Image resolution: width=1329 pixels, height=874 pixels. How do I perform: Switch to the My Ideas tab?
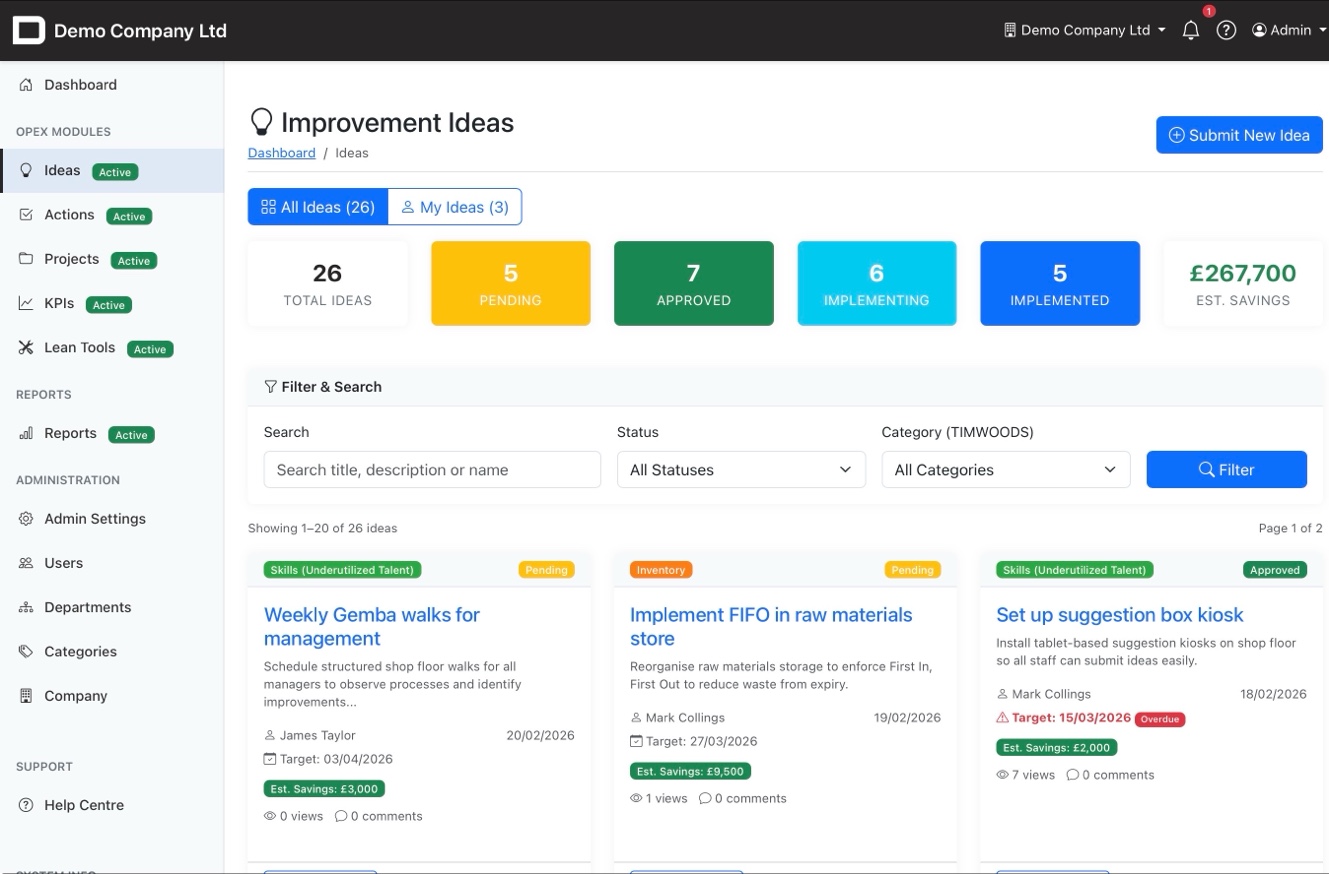click(x=455, y=207)
